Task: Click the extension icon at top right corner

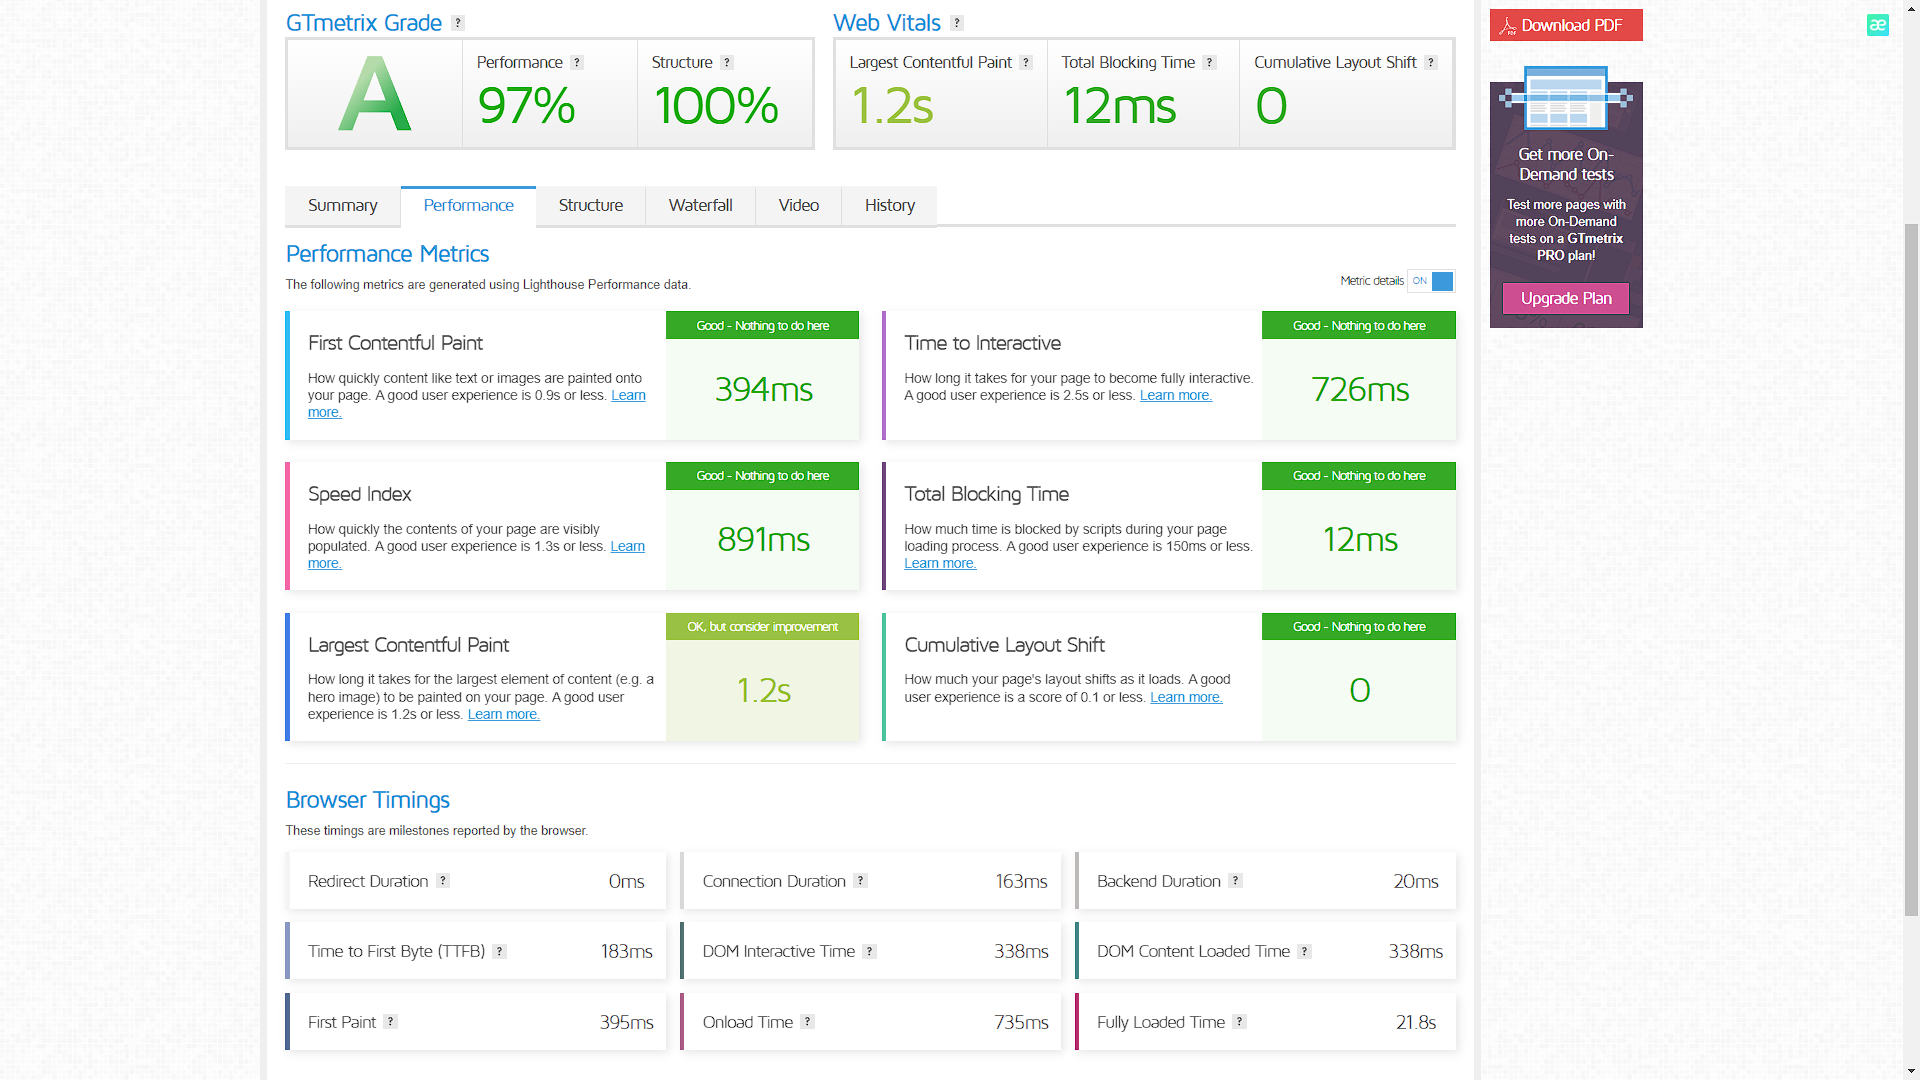Action: pyautogui.click(x=1877, y=25)
